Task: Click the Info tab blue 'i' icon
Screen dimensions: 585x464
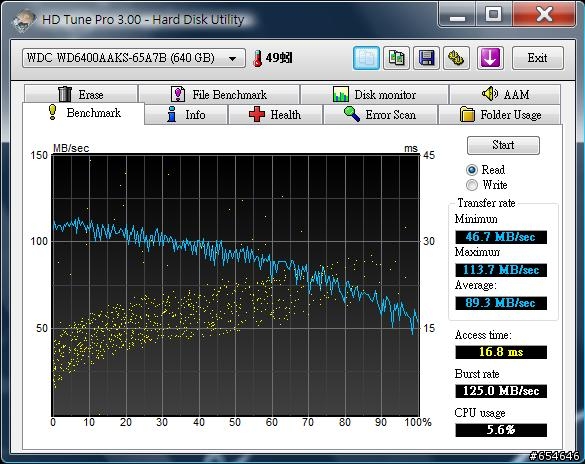Action: pos(172,114)
